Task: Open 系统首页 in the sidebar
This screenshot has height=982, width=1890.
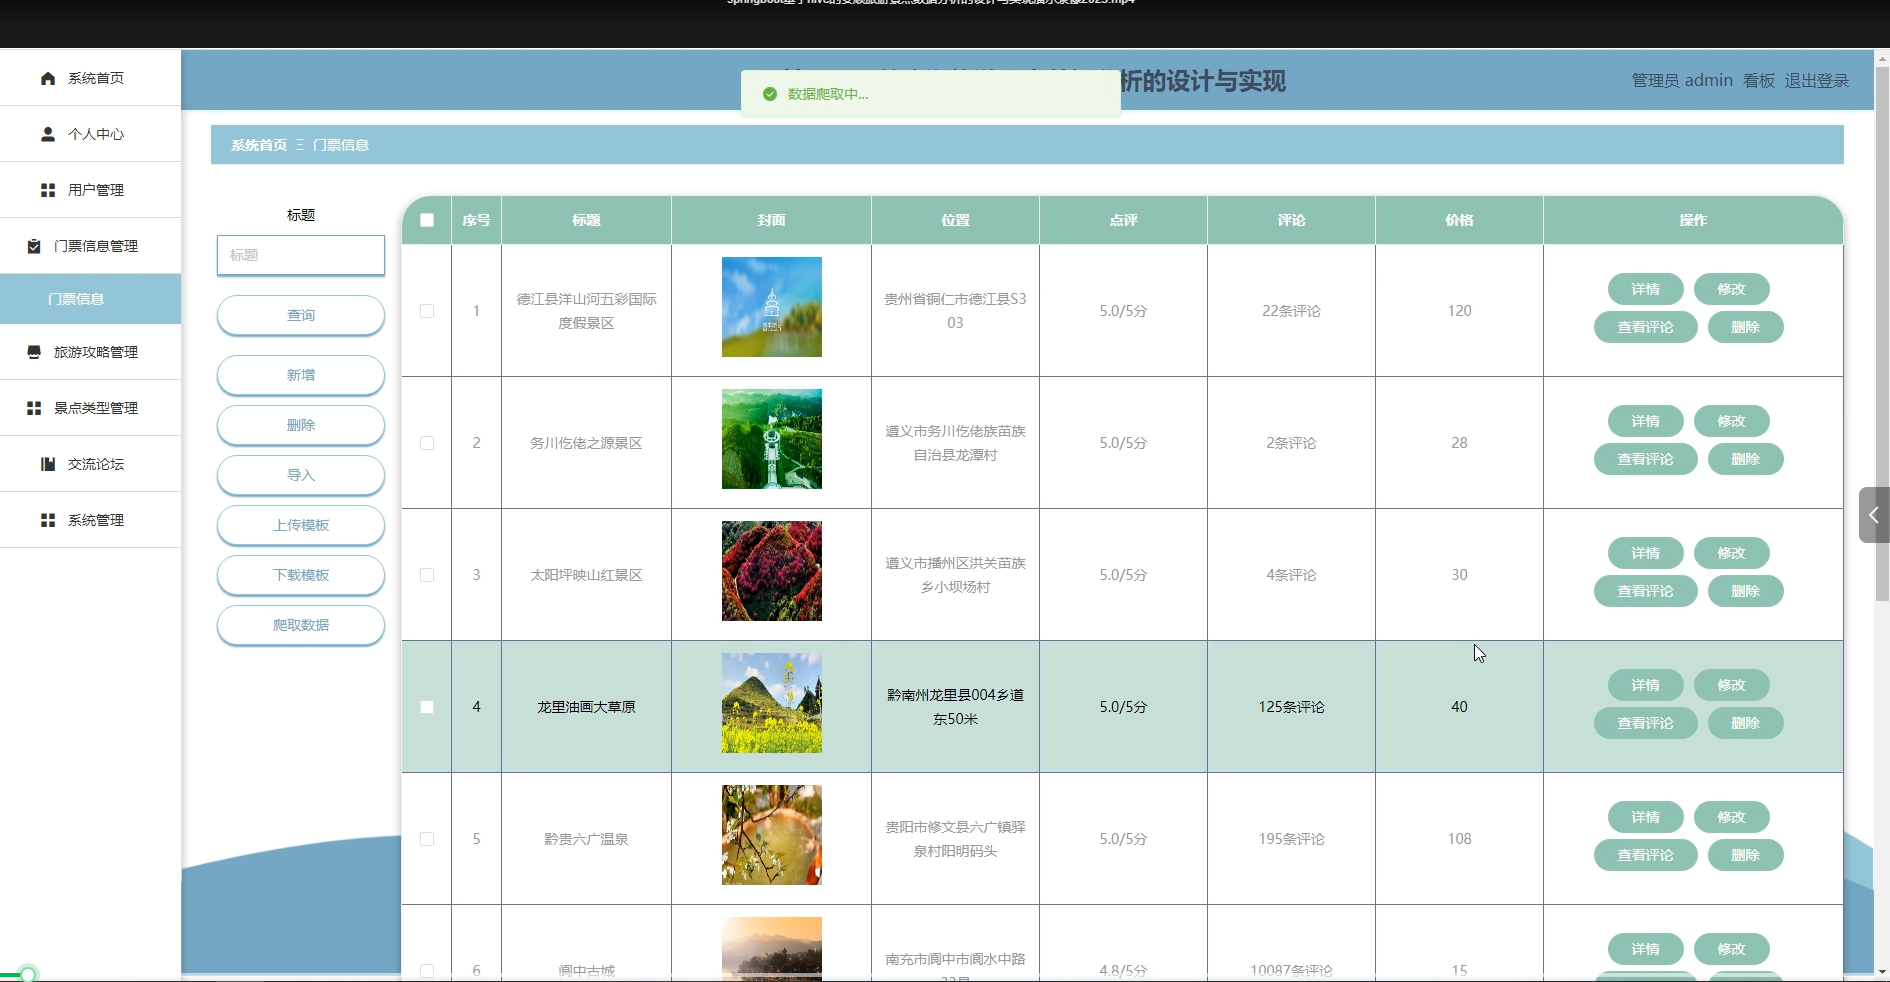Action: coord(90,78)
